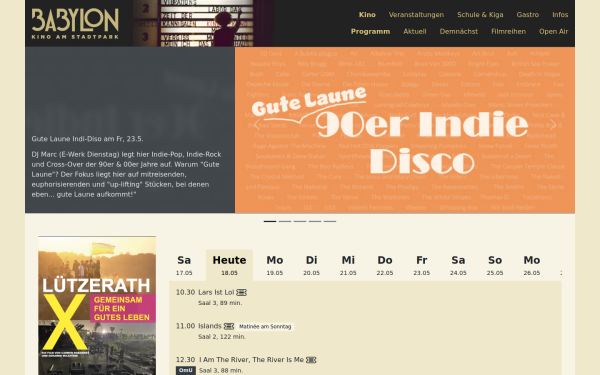Jump to the first carousel slide indicator
Image resolution: width=600 pixels, height=375 pixels.
(270, 221)
